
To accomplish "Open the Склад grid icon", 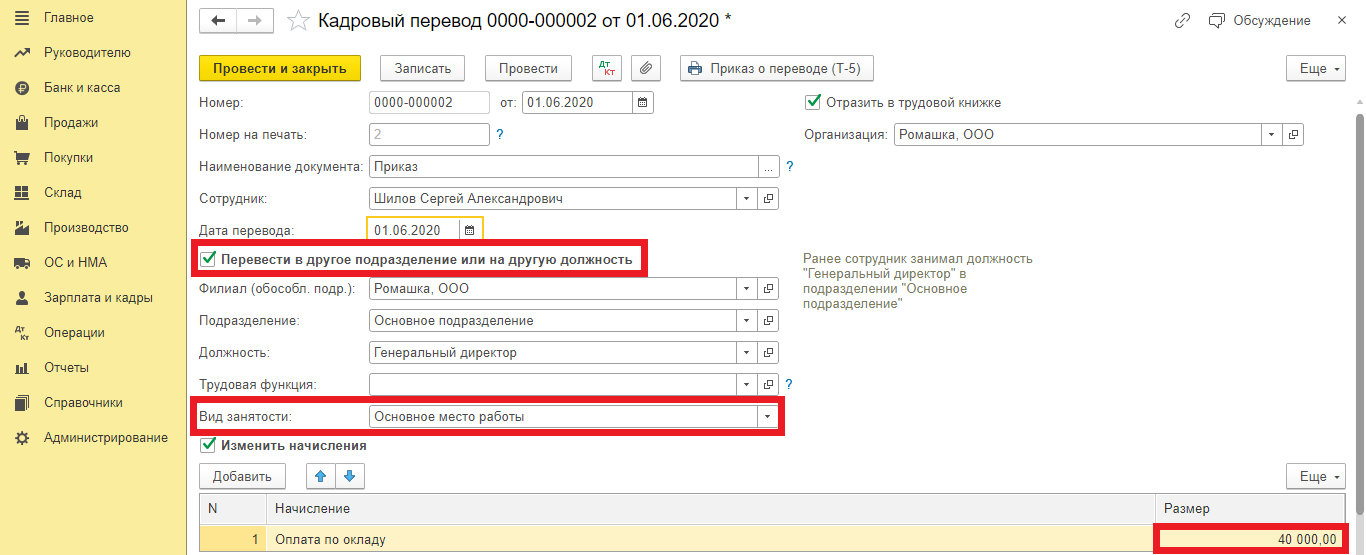I will (x=21, y=193).
